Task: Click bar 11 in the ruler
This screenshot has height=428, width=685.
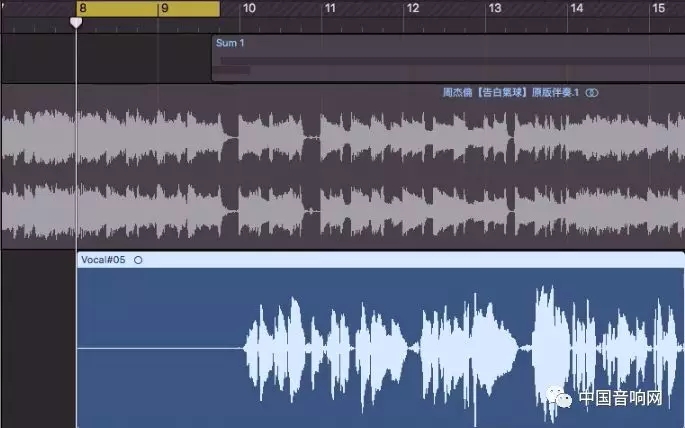Action: (330, 8)
